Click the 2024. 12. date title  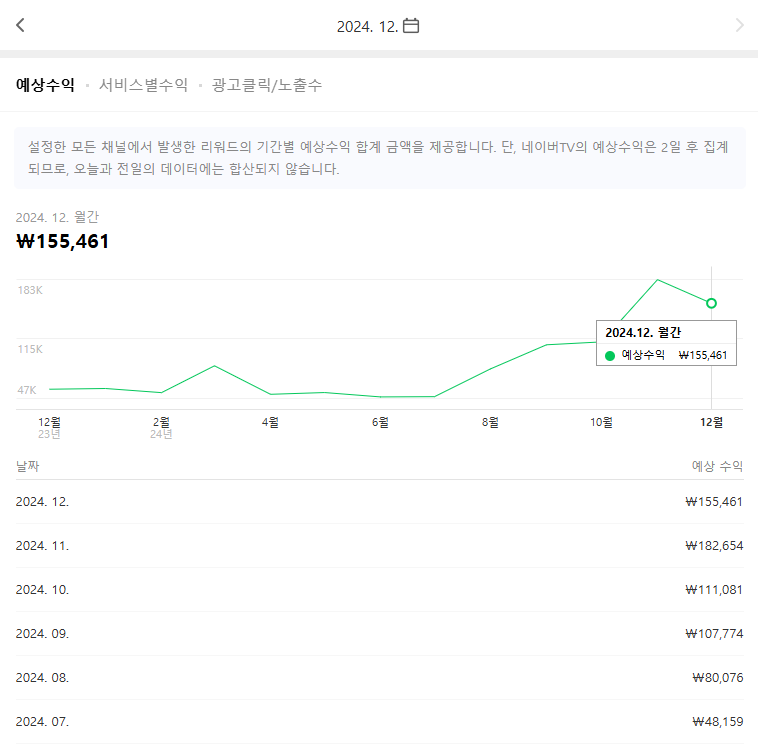[367, 27]
